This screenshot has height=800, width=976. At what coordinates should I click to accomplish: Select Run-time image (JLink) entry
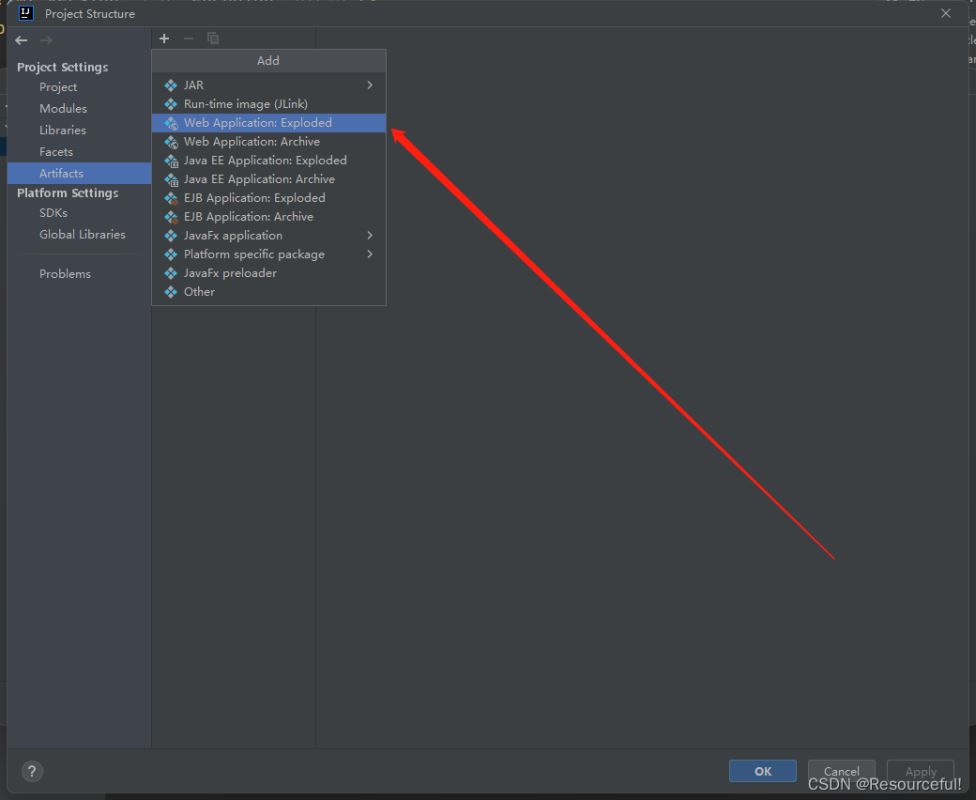[269, 104]
